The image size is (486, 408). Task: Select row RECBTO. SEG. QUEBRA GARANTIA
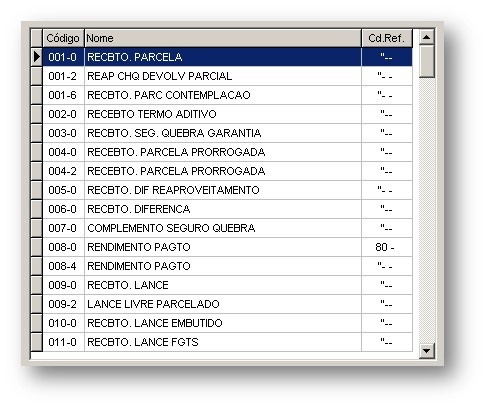coord(228,133)
